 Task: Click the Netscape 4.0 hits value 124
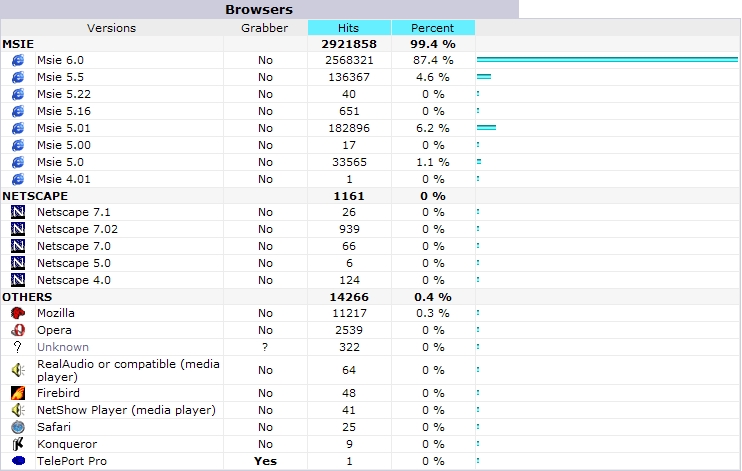point(349,280)
